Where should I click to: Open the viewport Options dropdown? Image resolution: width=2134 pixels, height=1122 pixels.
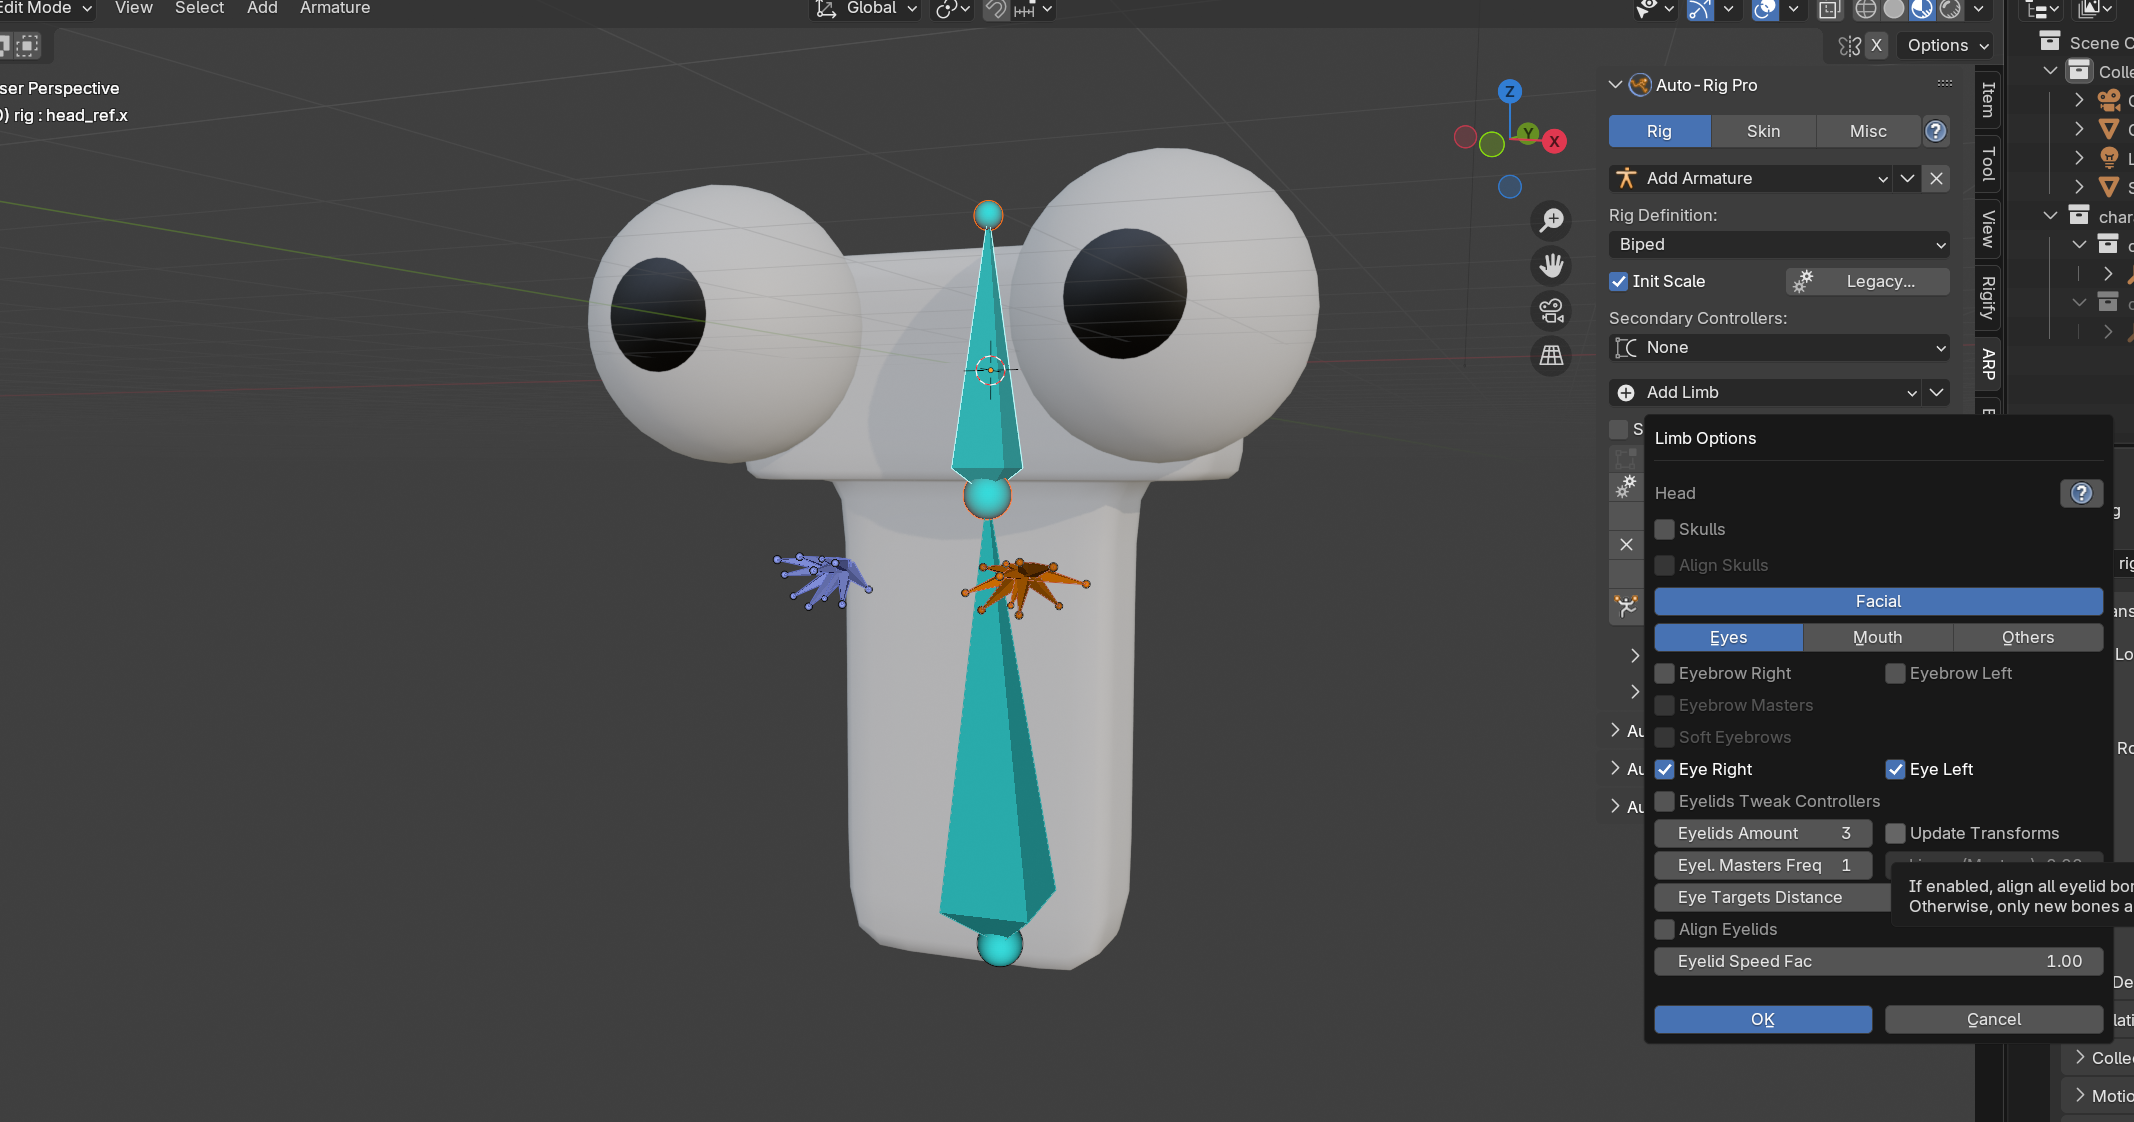pyautogui.click(x=1945, y=45)
